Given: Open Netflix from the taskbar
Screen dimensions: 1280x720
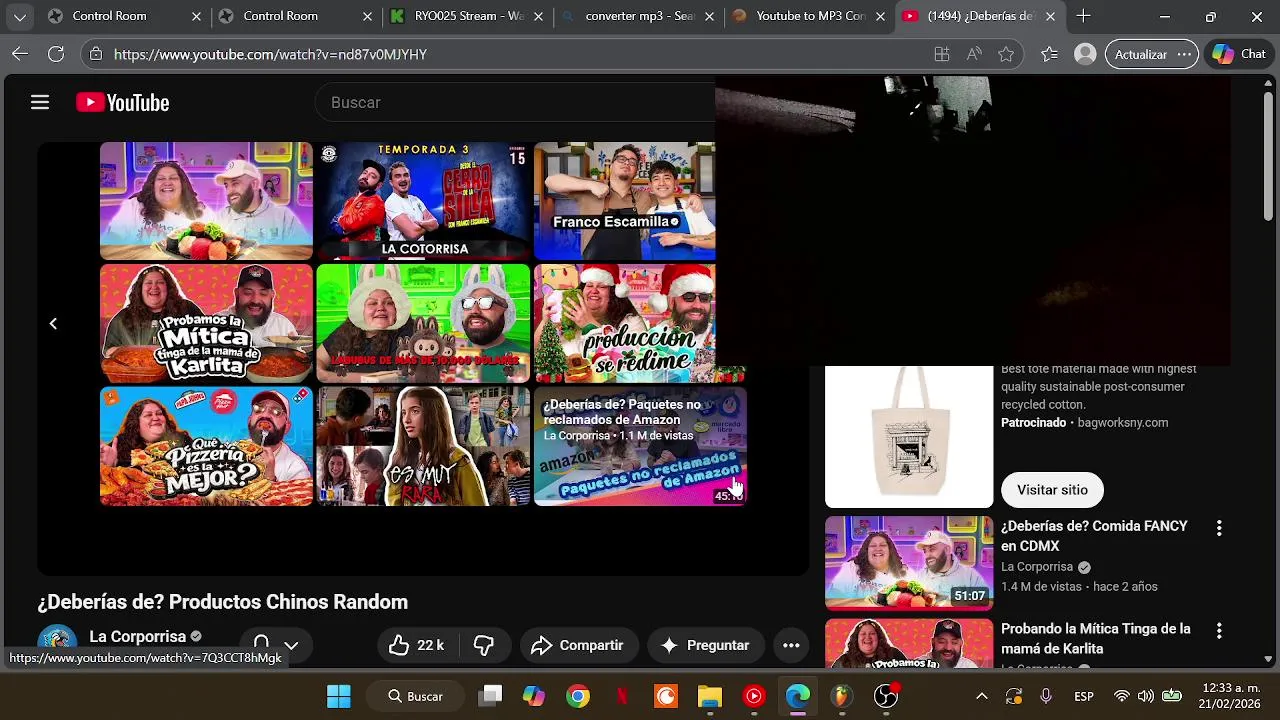Looking at the screenshot, I should (x=622, y=696).
